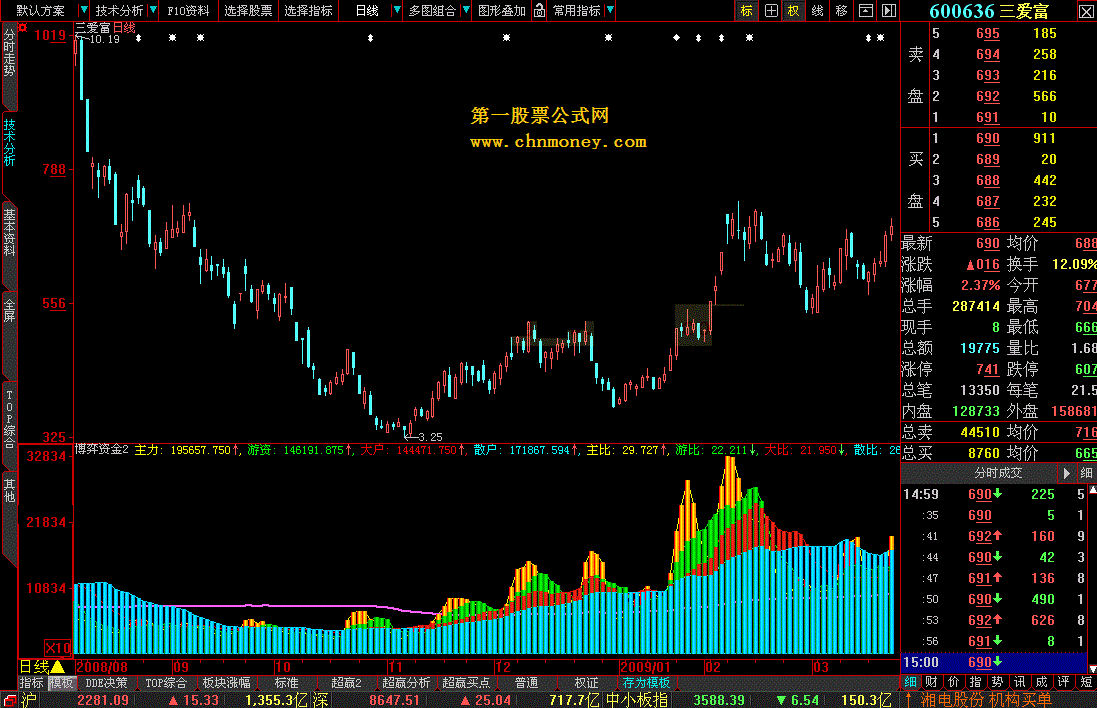Click 存为模板 save template link

[x=646, y=683]
